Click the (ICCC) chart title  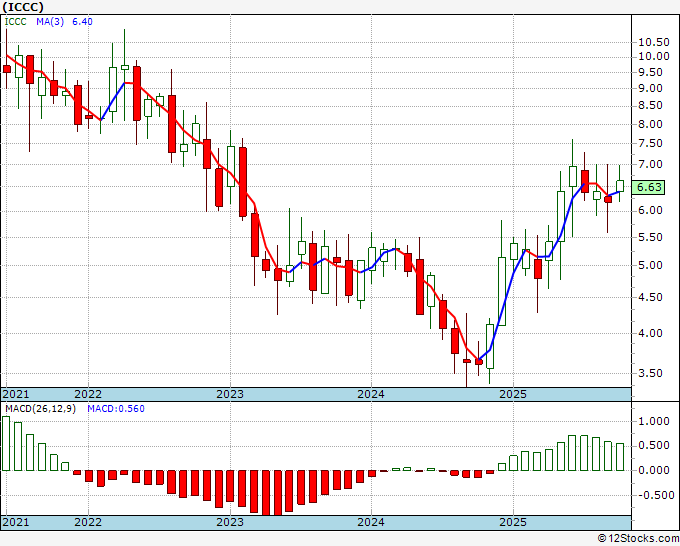[x=23, y=7]
